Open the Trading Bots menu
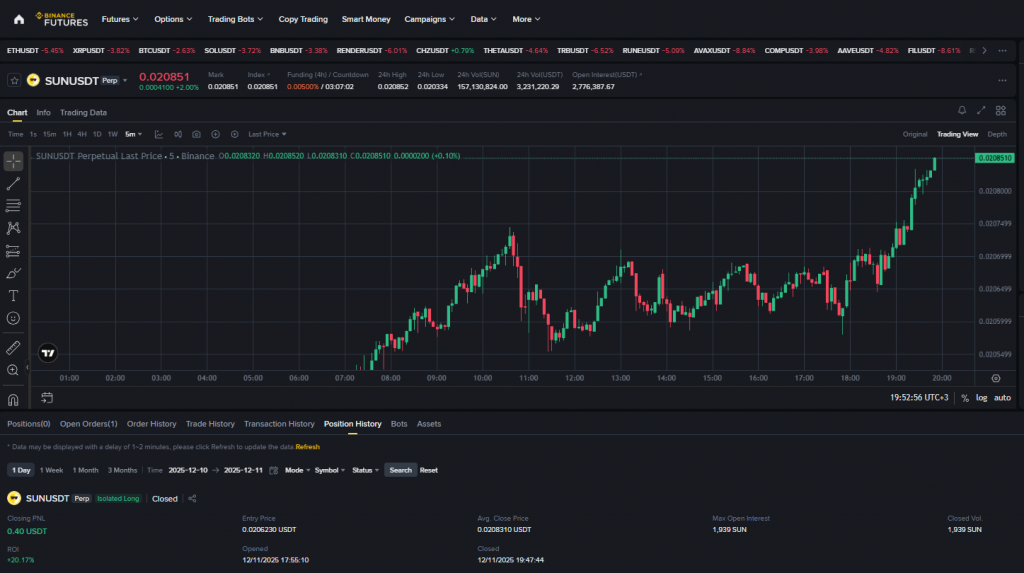 [235, 19]
